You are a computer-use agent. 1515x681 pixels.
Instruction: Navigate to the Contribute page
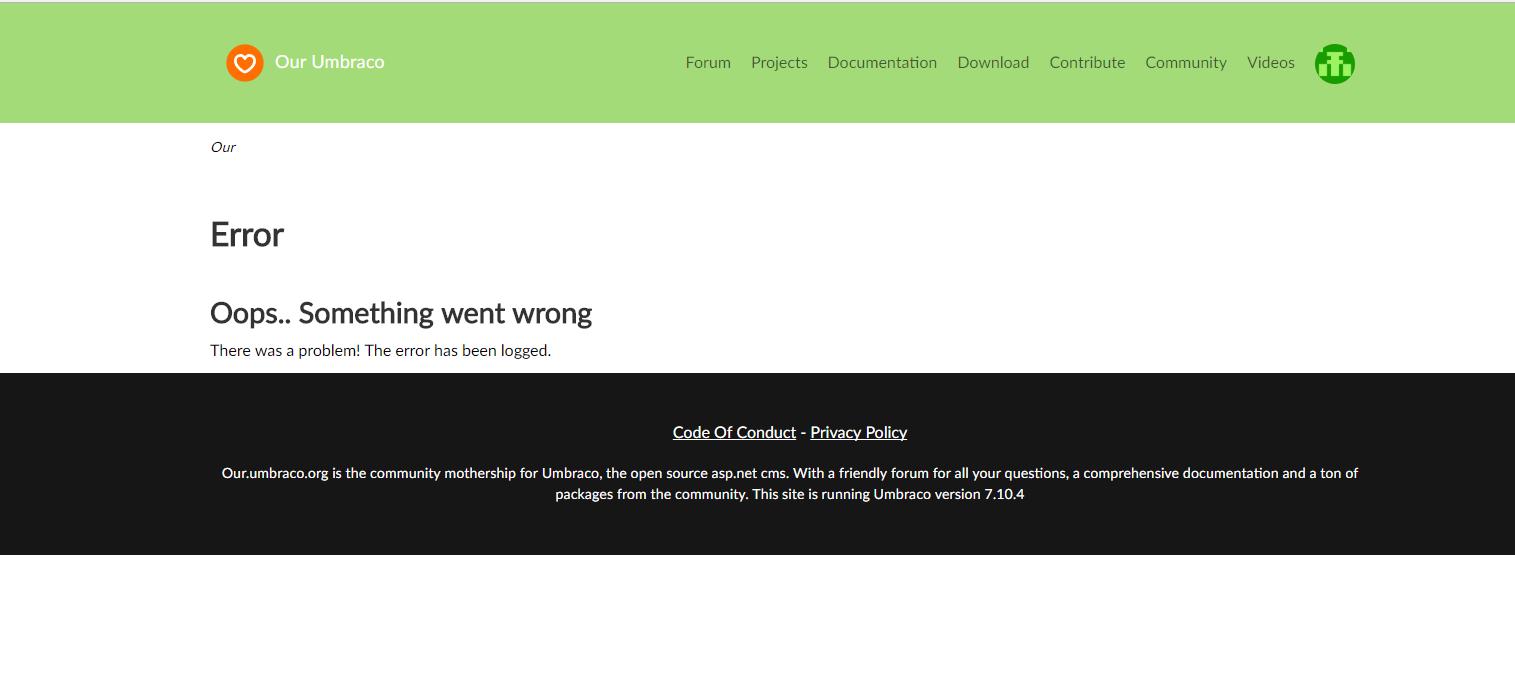click(1087, 62)
